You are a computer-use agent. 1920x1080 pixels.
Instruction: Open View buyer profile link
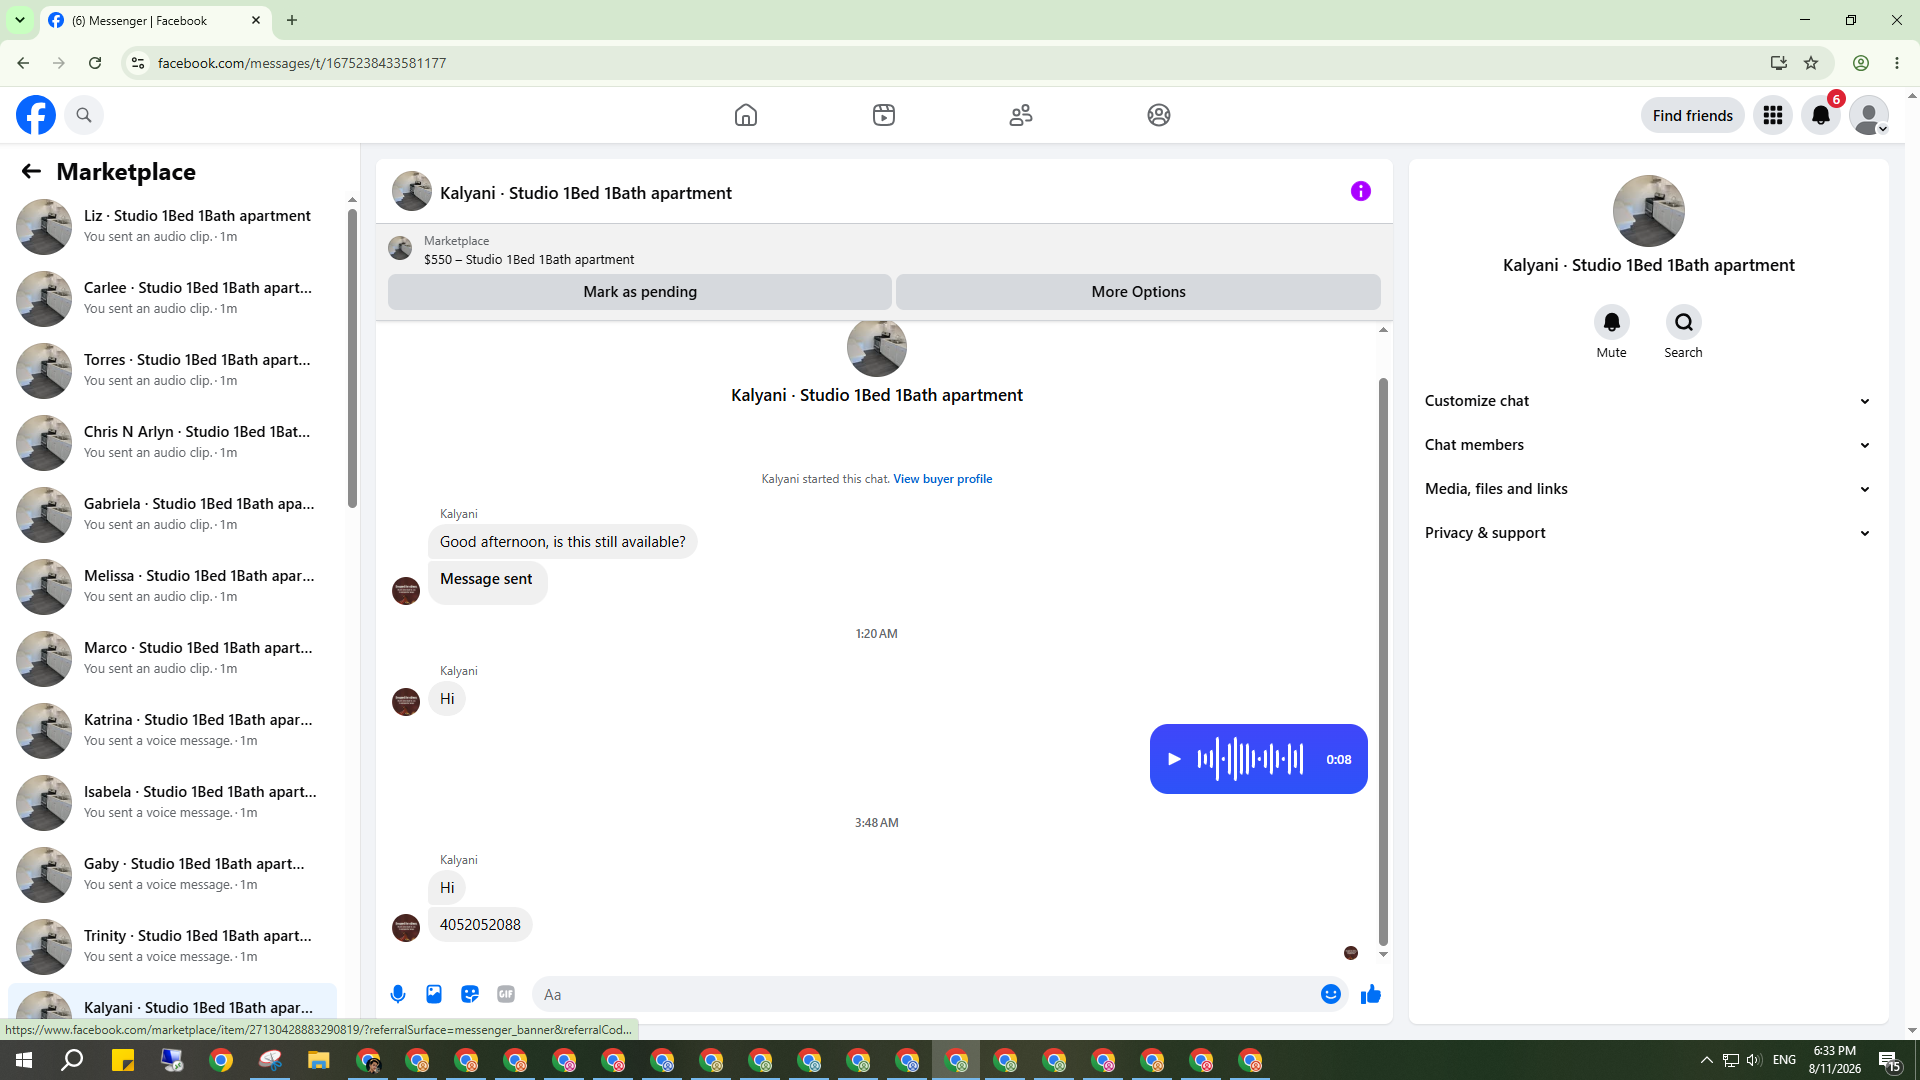(942, 479)
